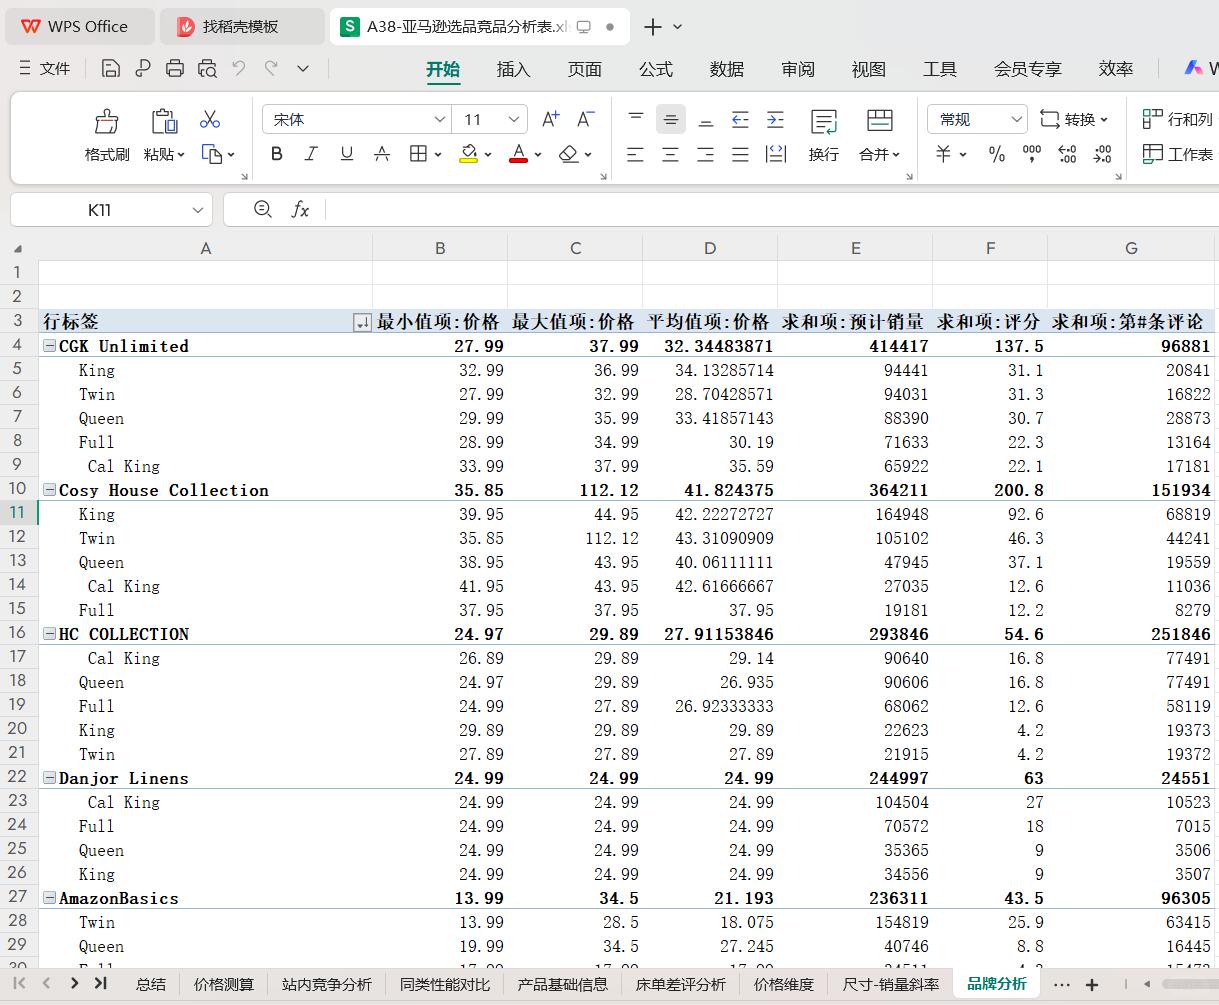Open a new tab in WPS title bar
Viewport: 1219px width, 1005px height.
pyautogui.click(x=652, y=27)
